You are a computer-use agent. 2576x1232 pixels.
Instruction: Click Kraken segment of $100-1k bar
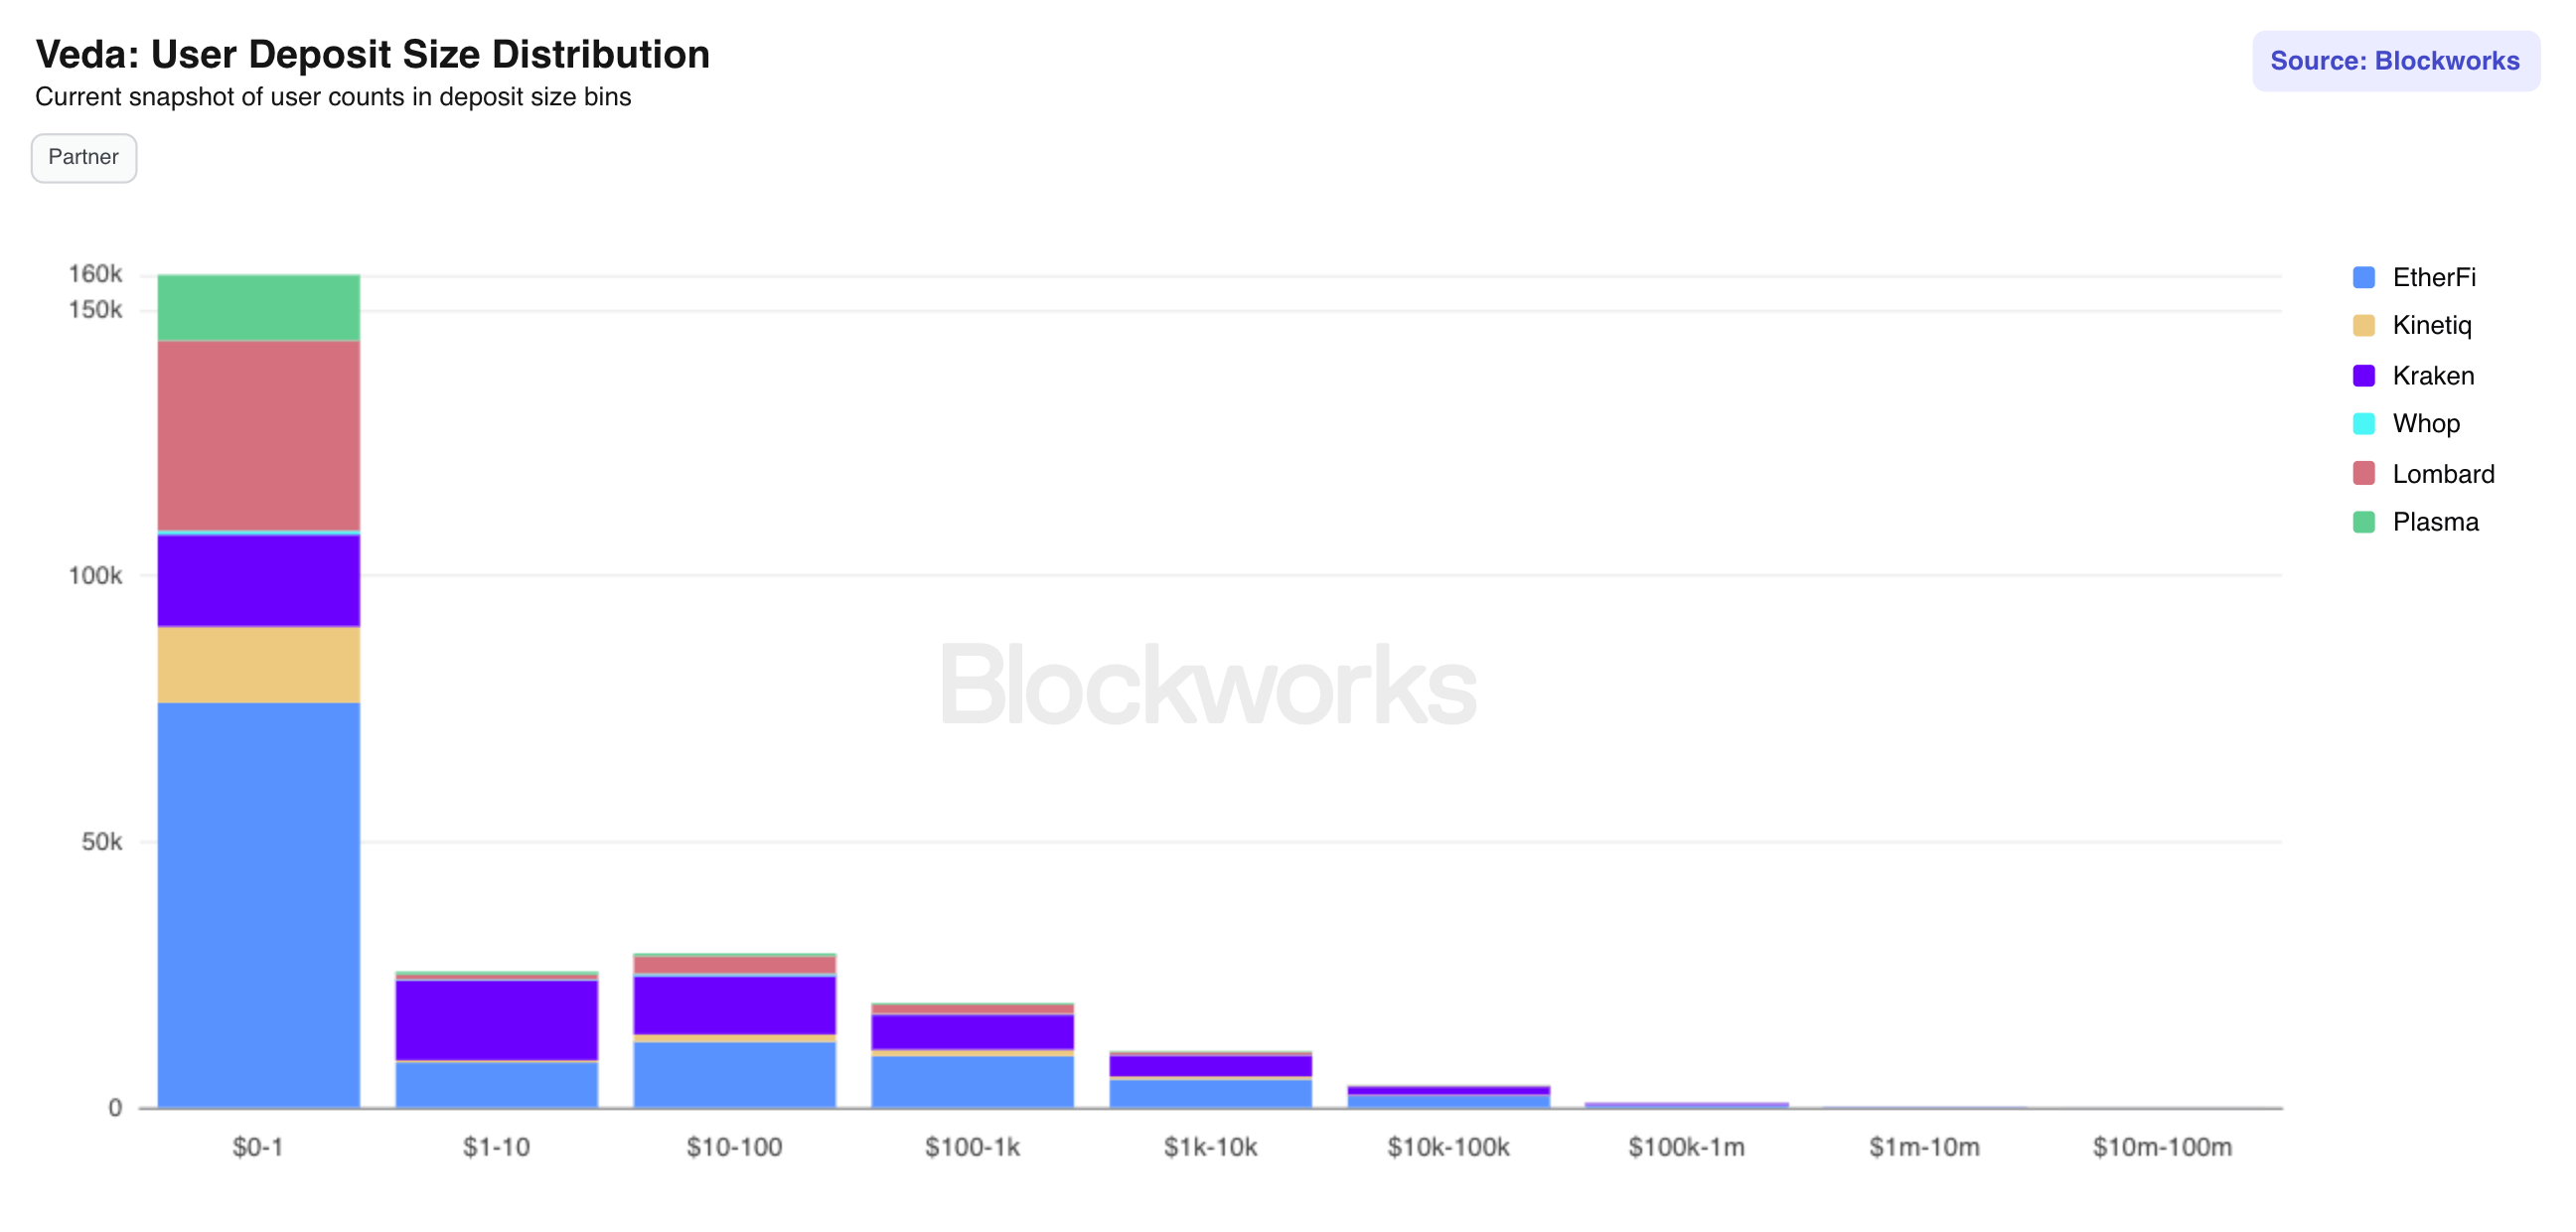tap(973, 1033)
